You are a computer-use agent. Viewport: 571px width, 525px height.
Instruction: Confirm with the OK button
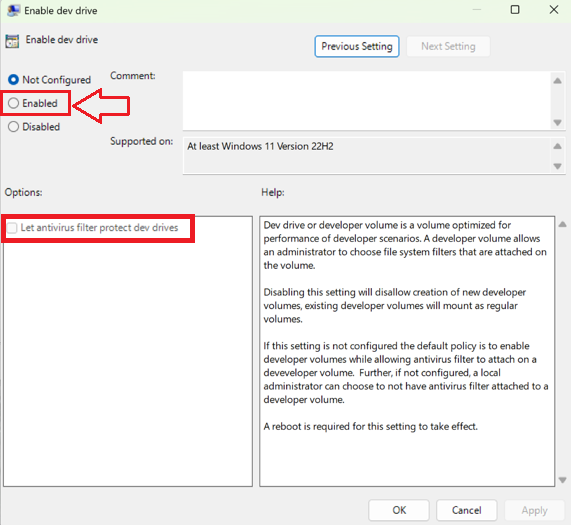[399, 510]
